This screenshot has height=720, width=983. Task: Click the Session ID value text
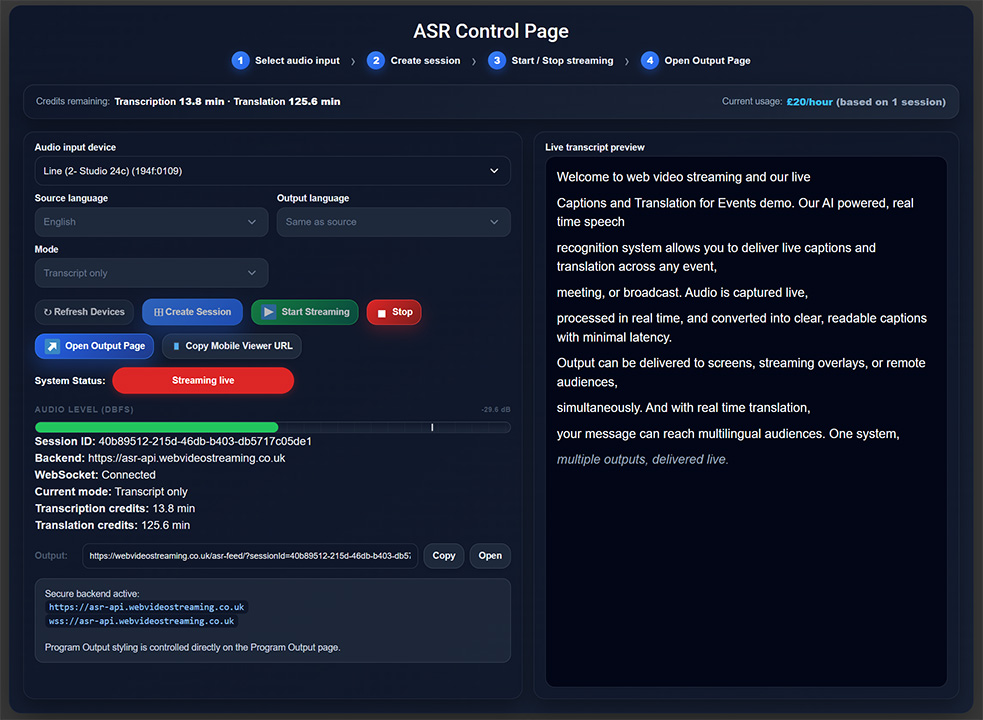pos(204,442)
